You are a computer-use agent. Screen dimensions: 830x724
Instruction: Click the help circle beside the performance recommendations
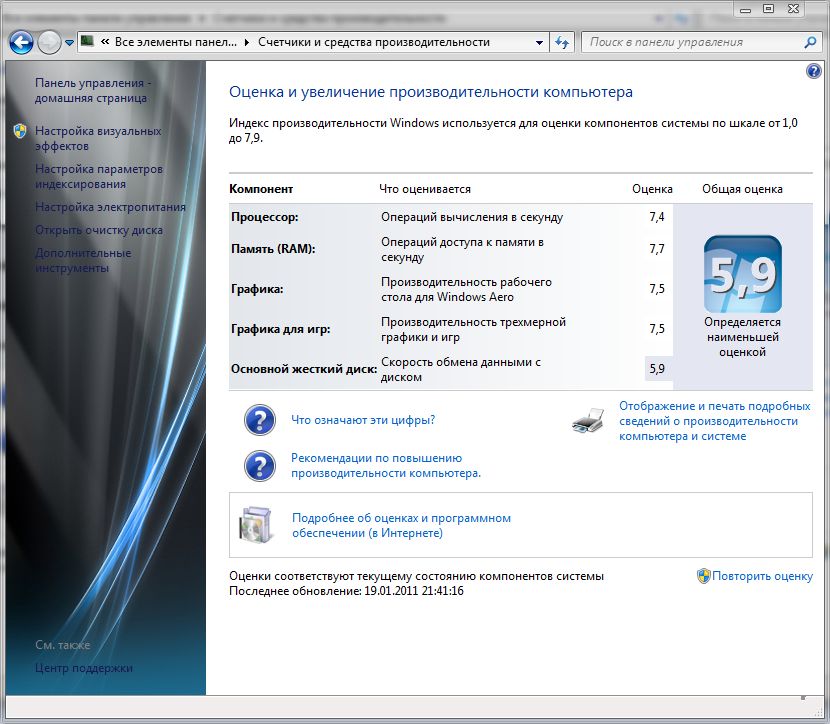259,465
